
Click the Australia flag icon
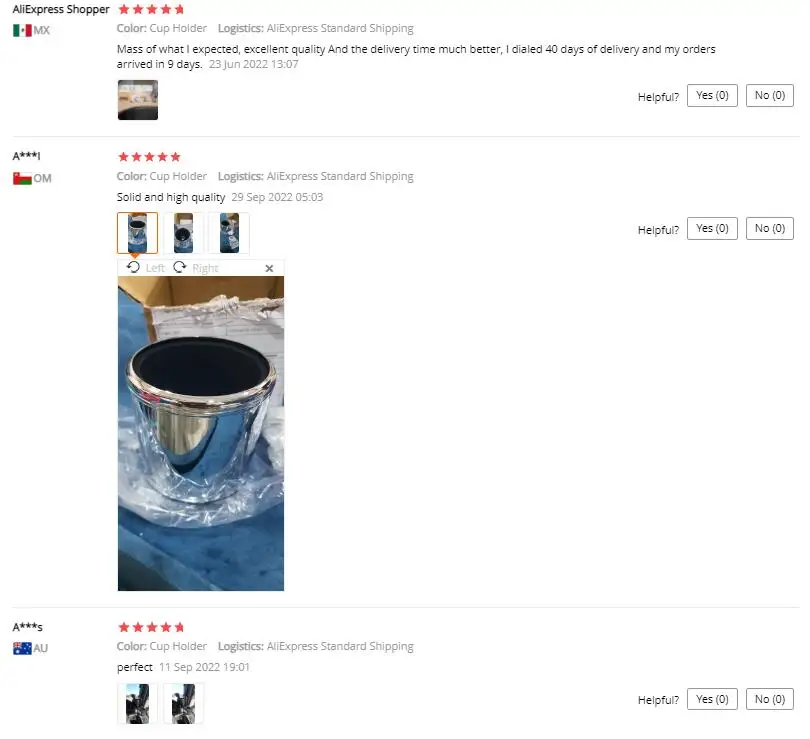[x=22, y=648]
